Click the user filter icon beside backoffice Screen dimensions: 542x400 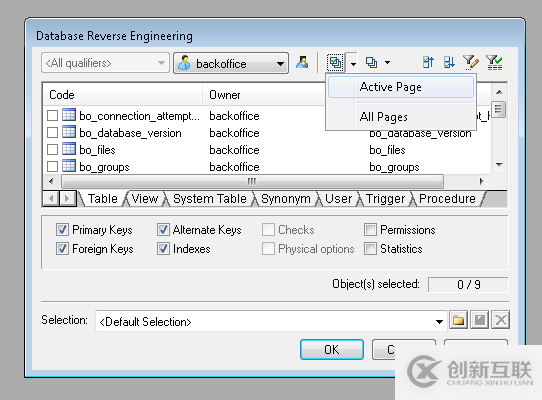[302, 63]
